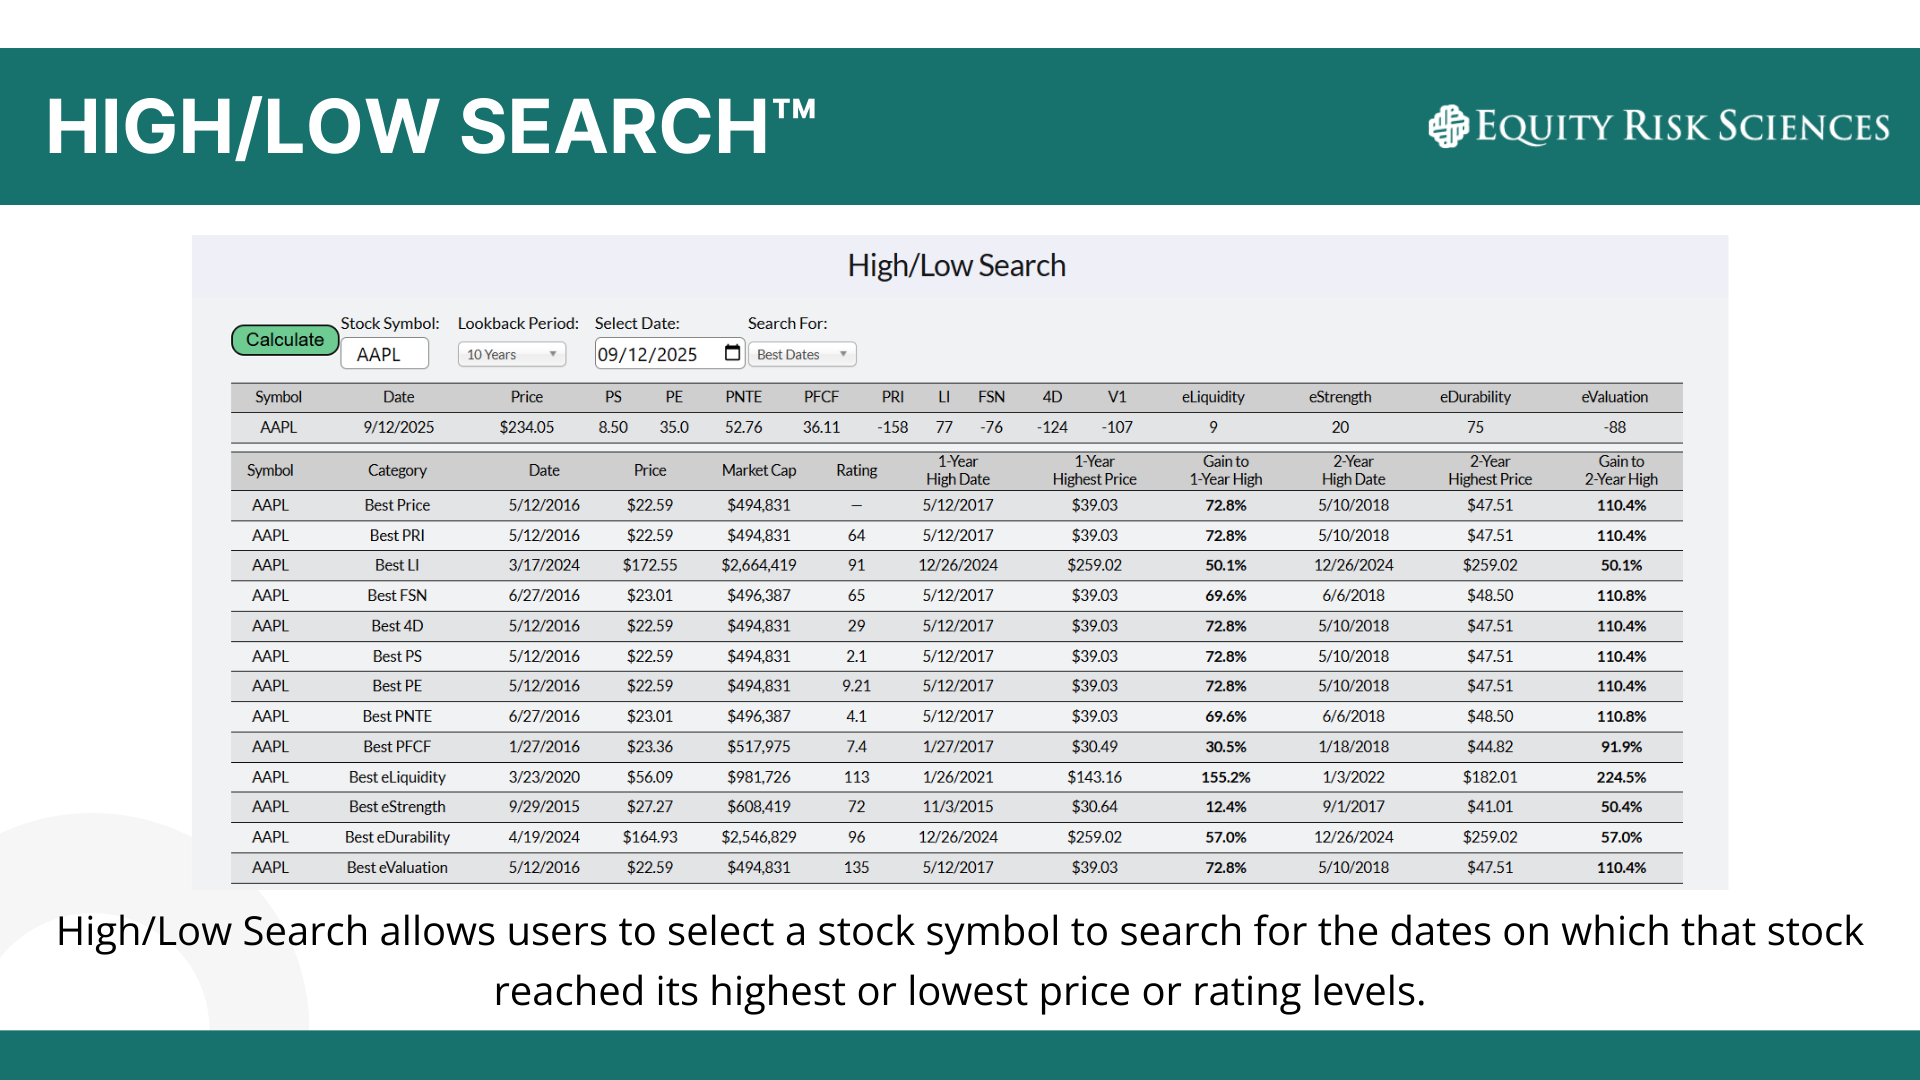
Task: Click the green Calculate button
Action: [x=285, y=340]
